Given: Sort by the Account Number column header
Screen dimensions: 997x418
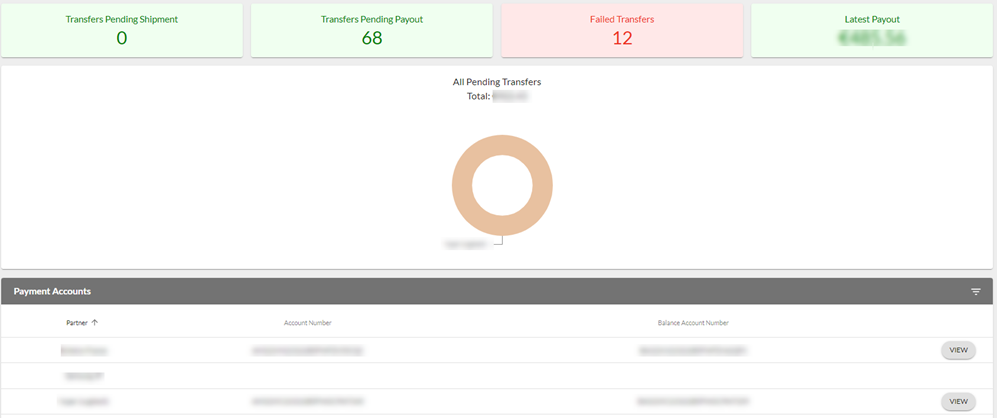Looking at the screenshot, I should (x=307, y=323).
